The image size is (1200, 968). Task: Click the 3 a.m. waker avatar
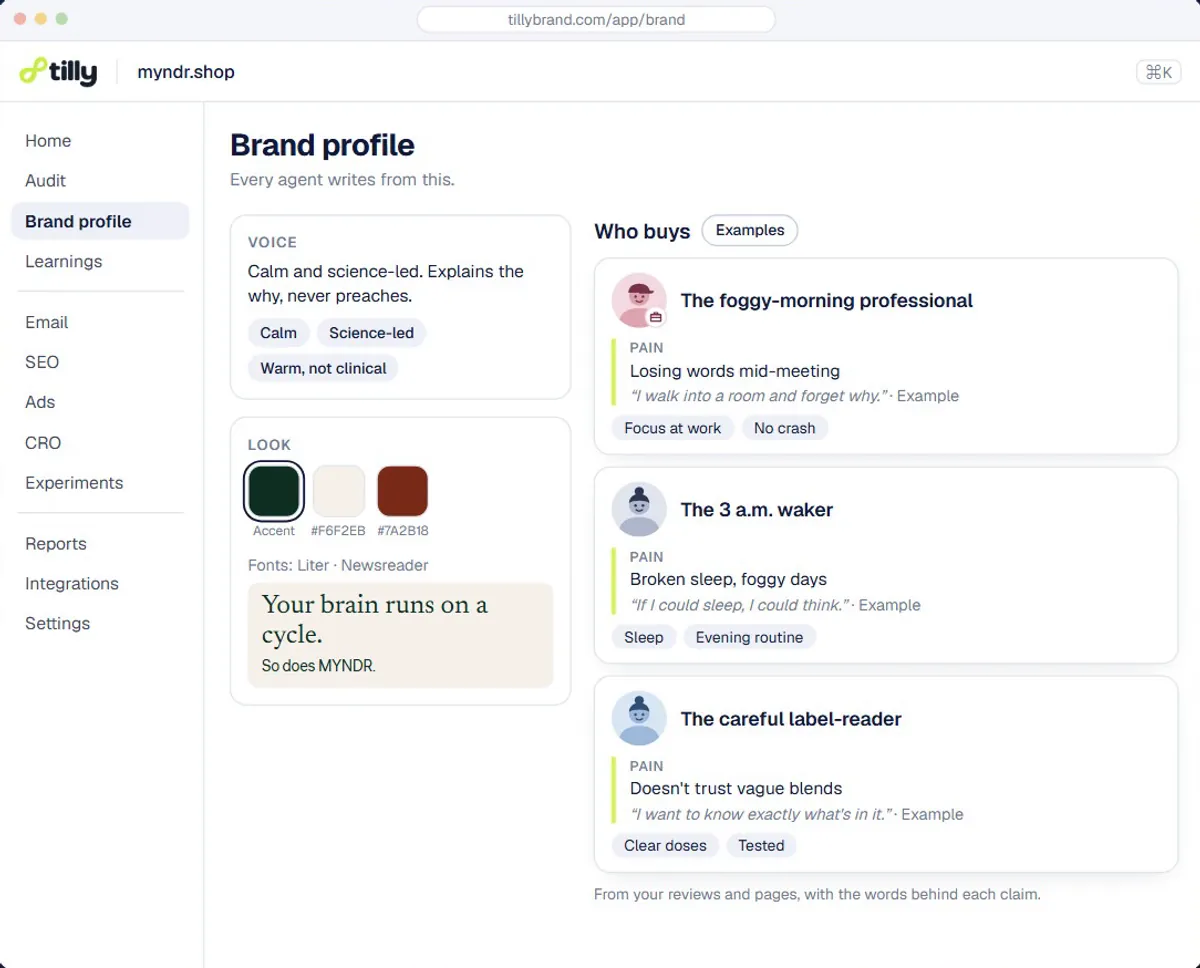pos(639,509)
